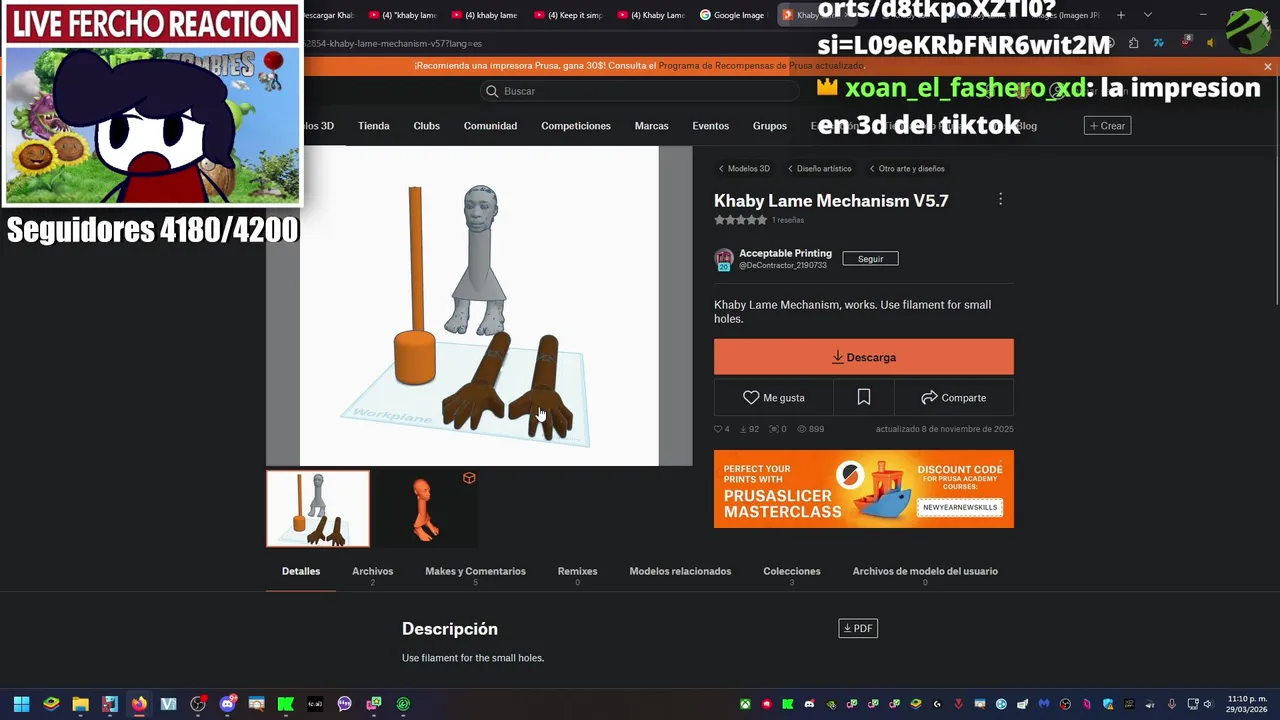The height and width of the screenshot is (720, 1280).
Task: Download the description as PDF
Action: click(858, 628)
